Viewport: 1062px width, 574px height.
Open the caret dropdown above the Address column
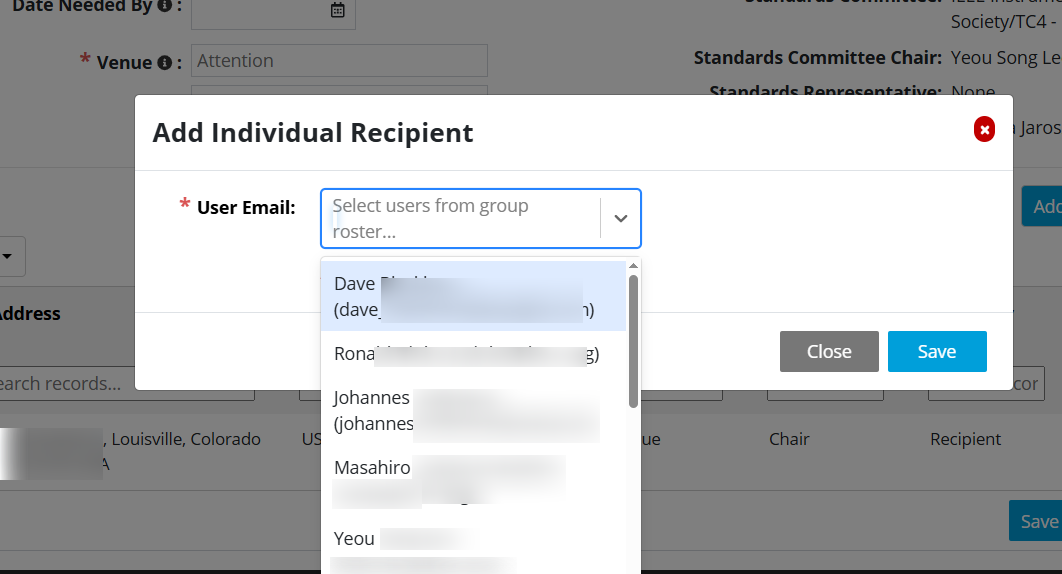coord(8,257)
